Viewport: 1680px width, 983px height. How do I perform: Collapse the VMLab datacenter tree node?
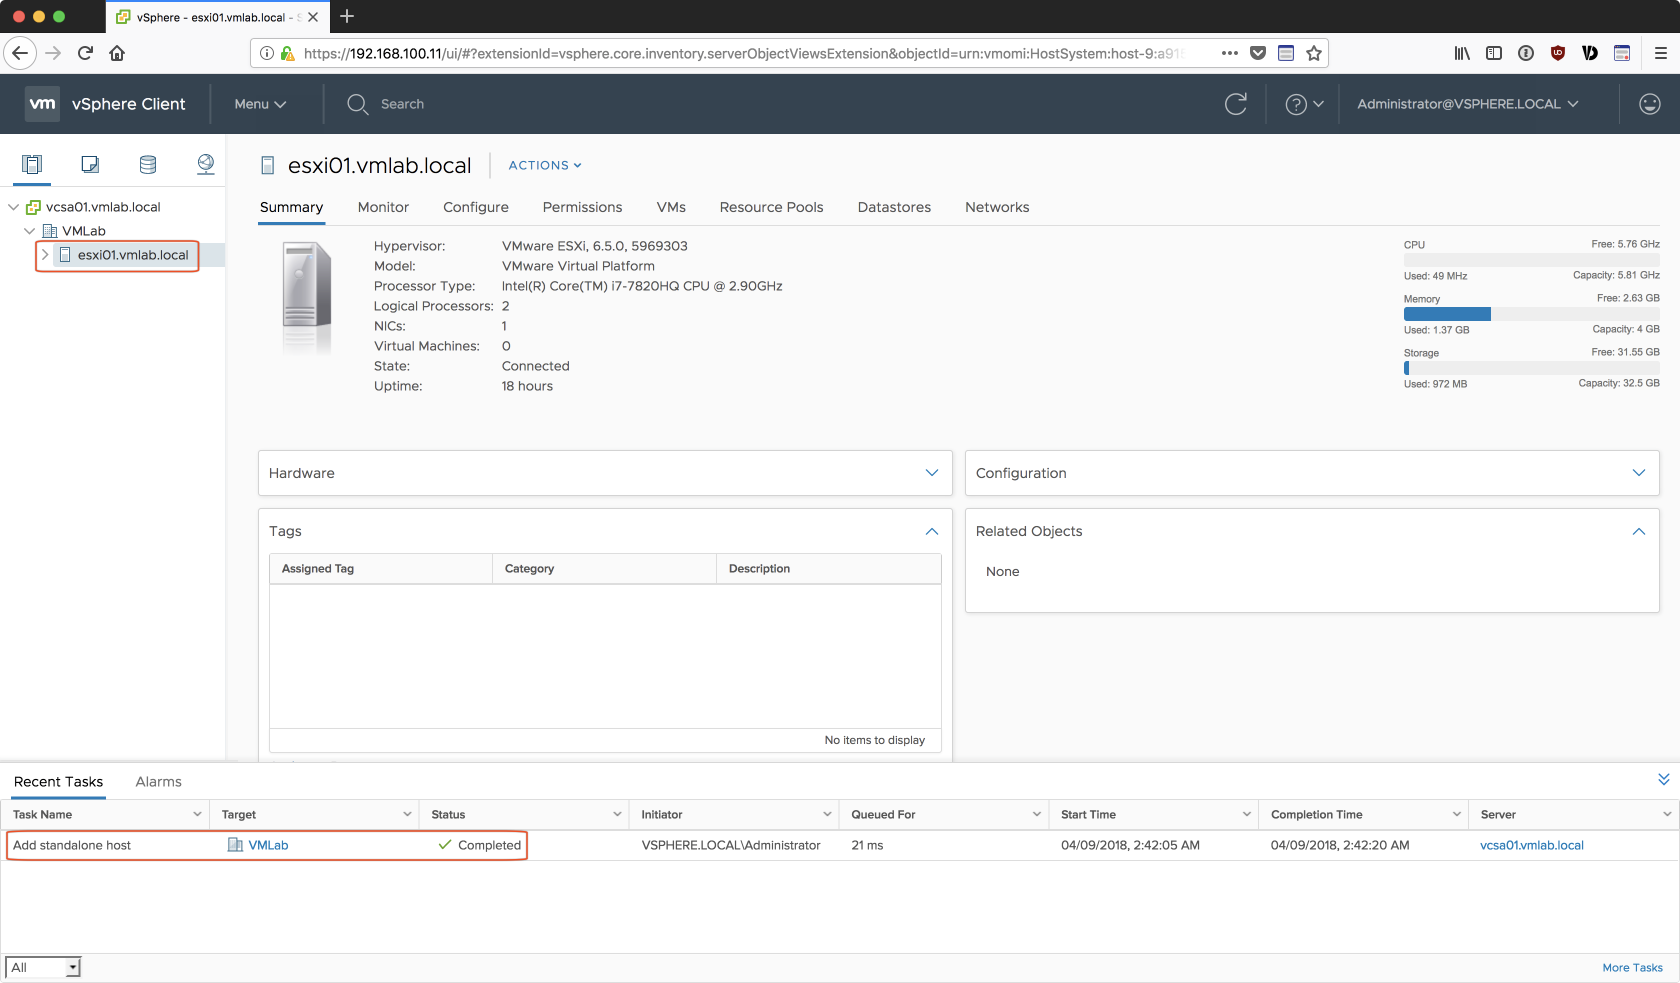[30, 231]
